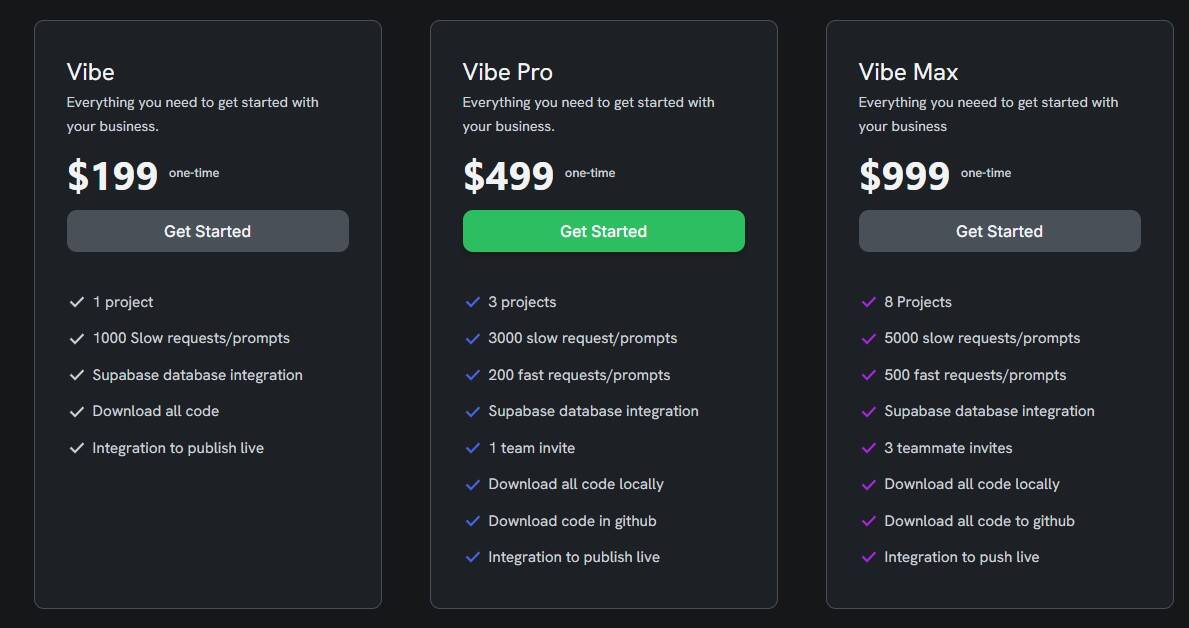
Task: Select the checkmark next to 'Supabase database integration' on Vibe
Action: (76, 374)
